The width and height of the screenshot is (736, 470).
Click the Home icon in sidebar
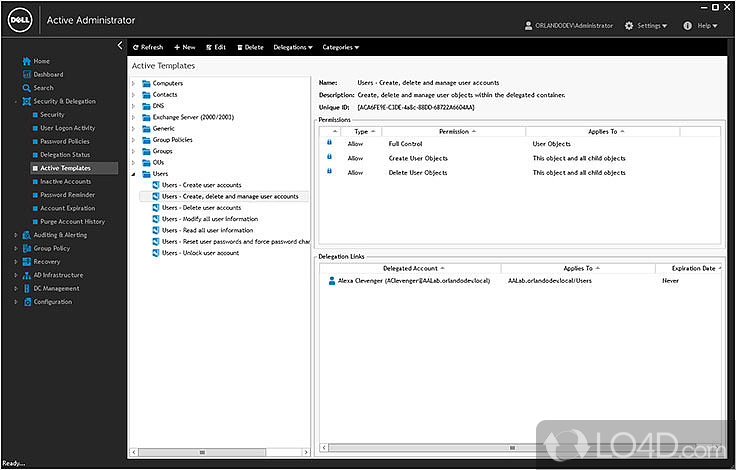click(25, 61)
